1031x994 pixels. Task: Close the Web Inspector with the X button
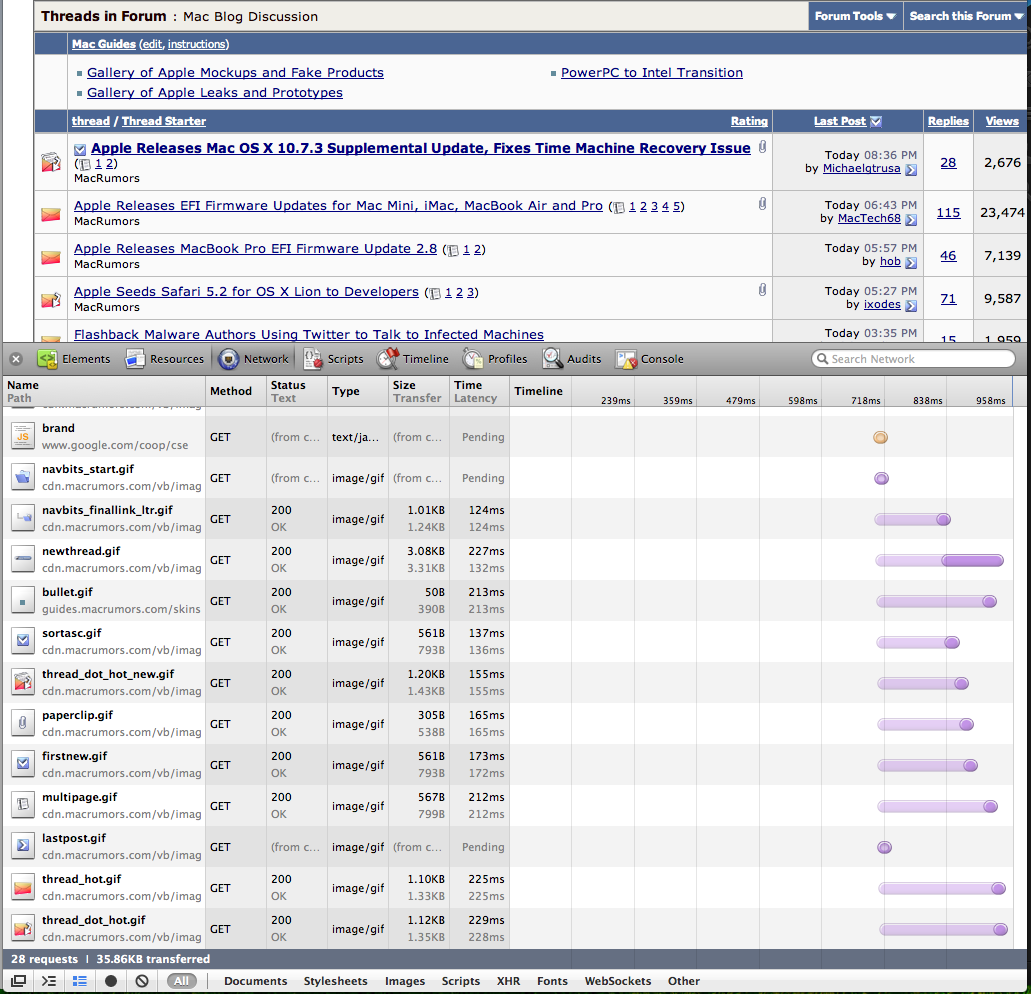pos(16,359)
